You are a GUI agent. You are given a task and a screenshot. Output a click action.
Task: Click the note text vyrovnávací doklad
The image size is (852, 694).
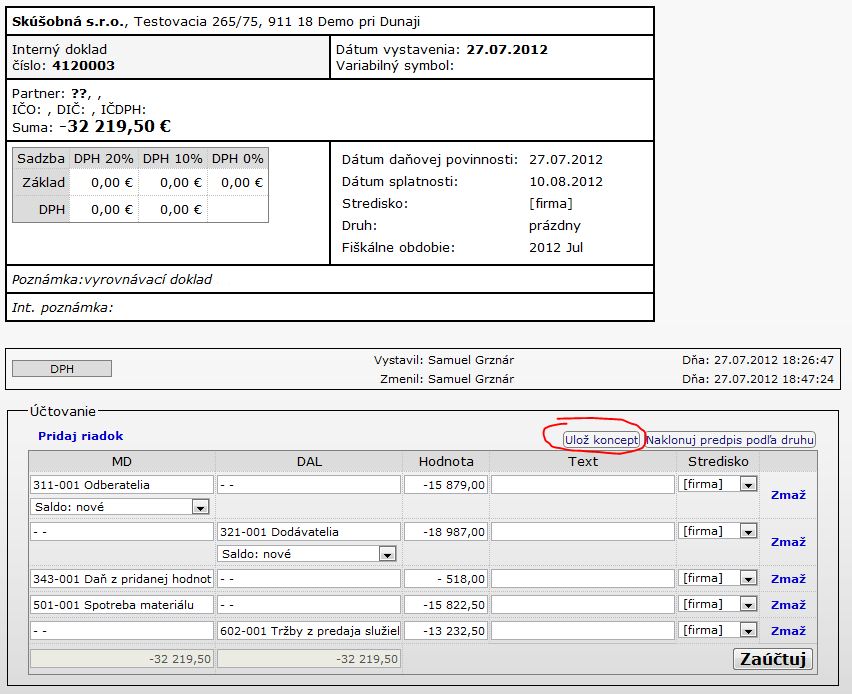148,279
